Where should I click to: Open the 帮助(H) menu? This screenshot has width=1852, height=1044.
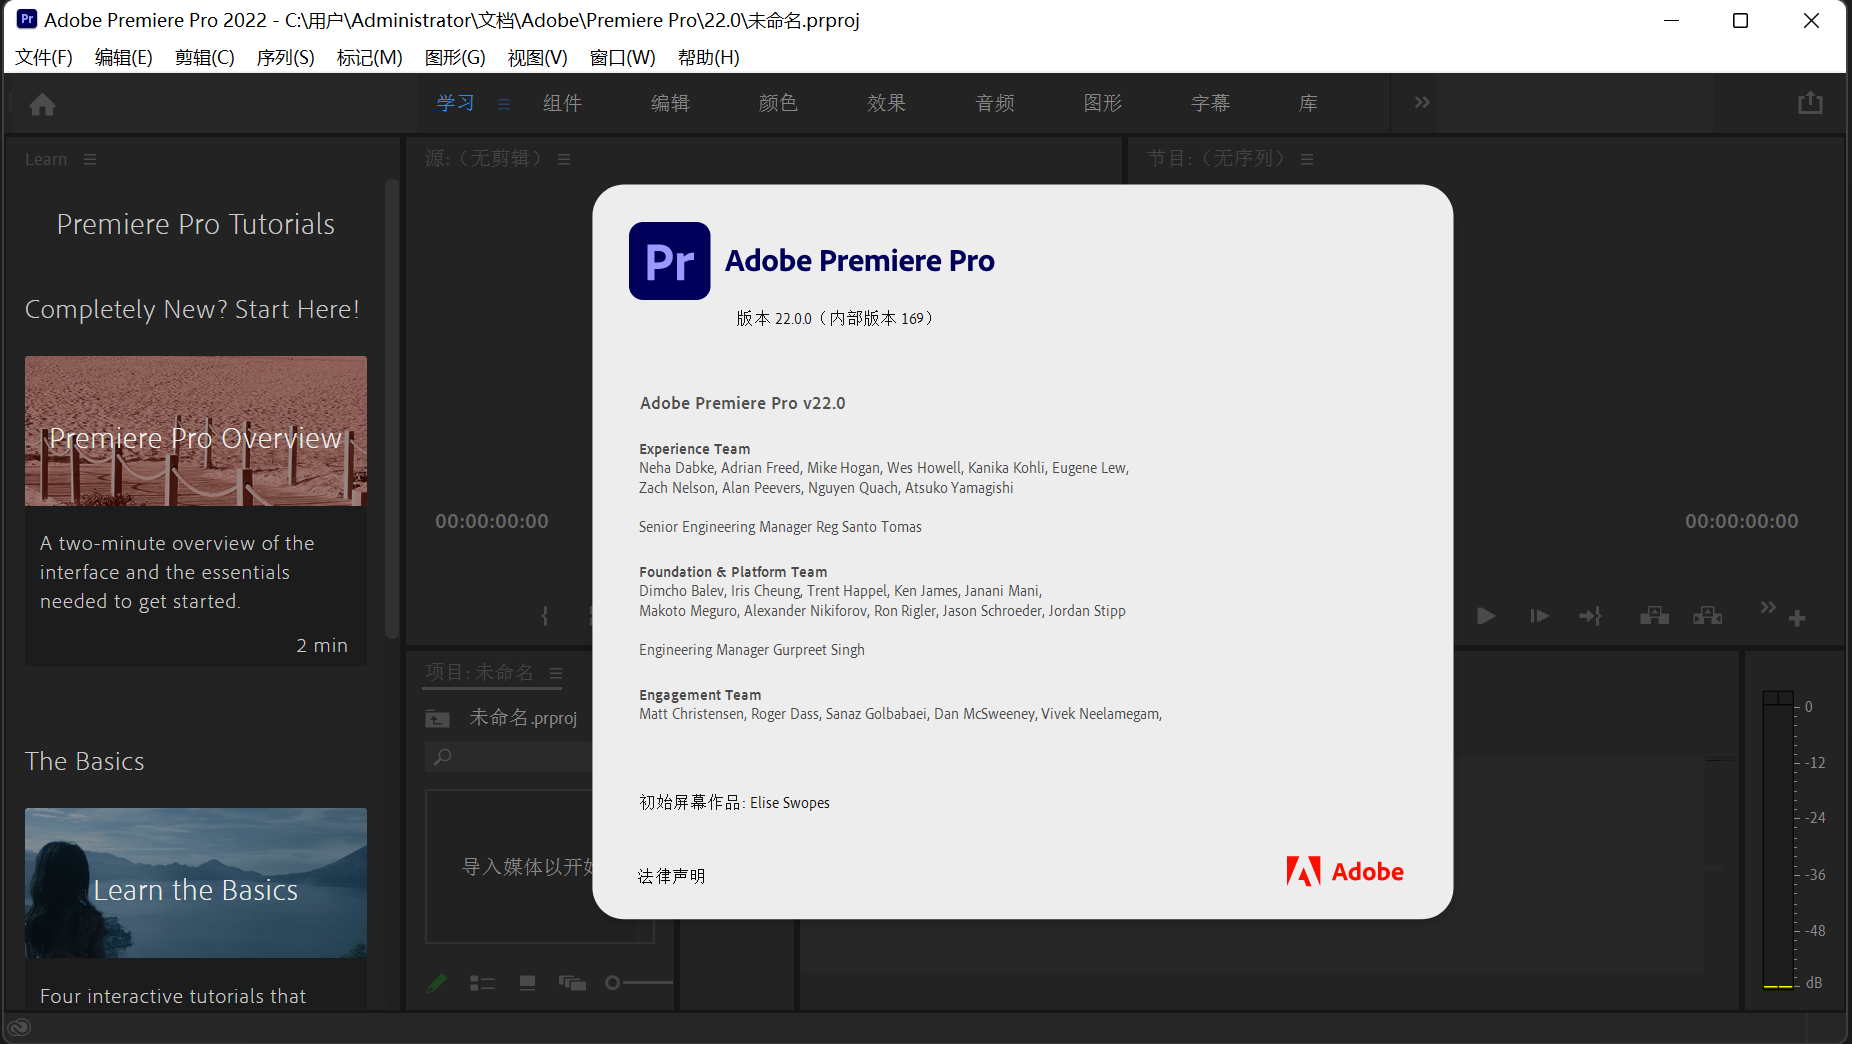click(709, 57)
